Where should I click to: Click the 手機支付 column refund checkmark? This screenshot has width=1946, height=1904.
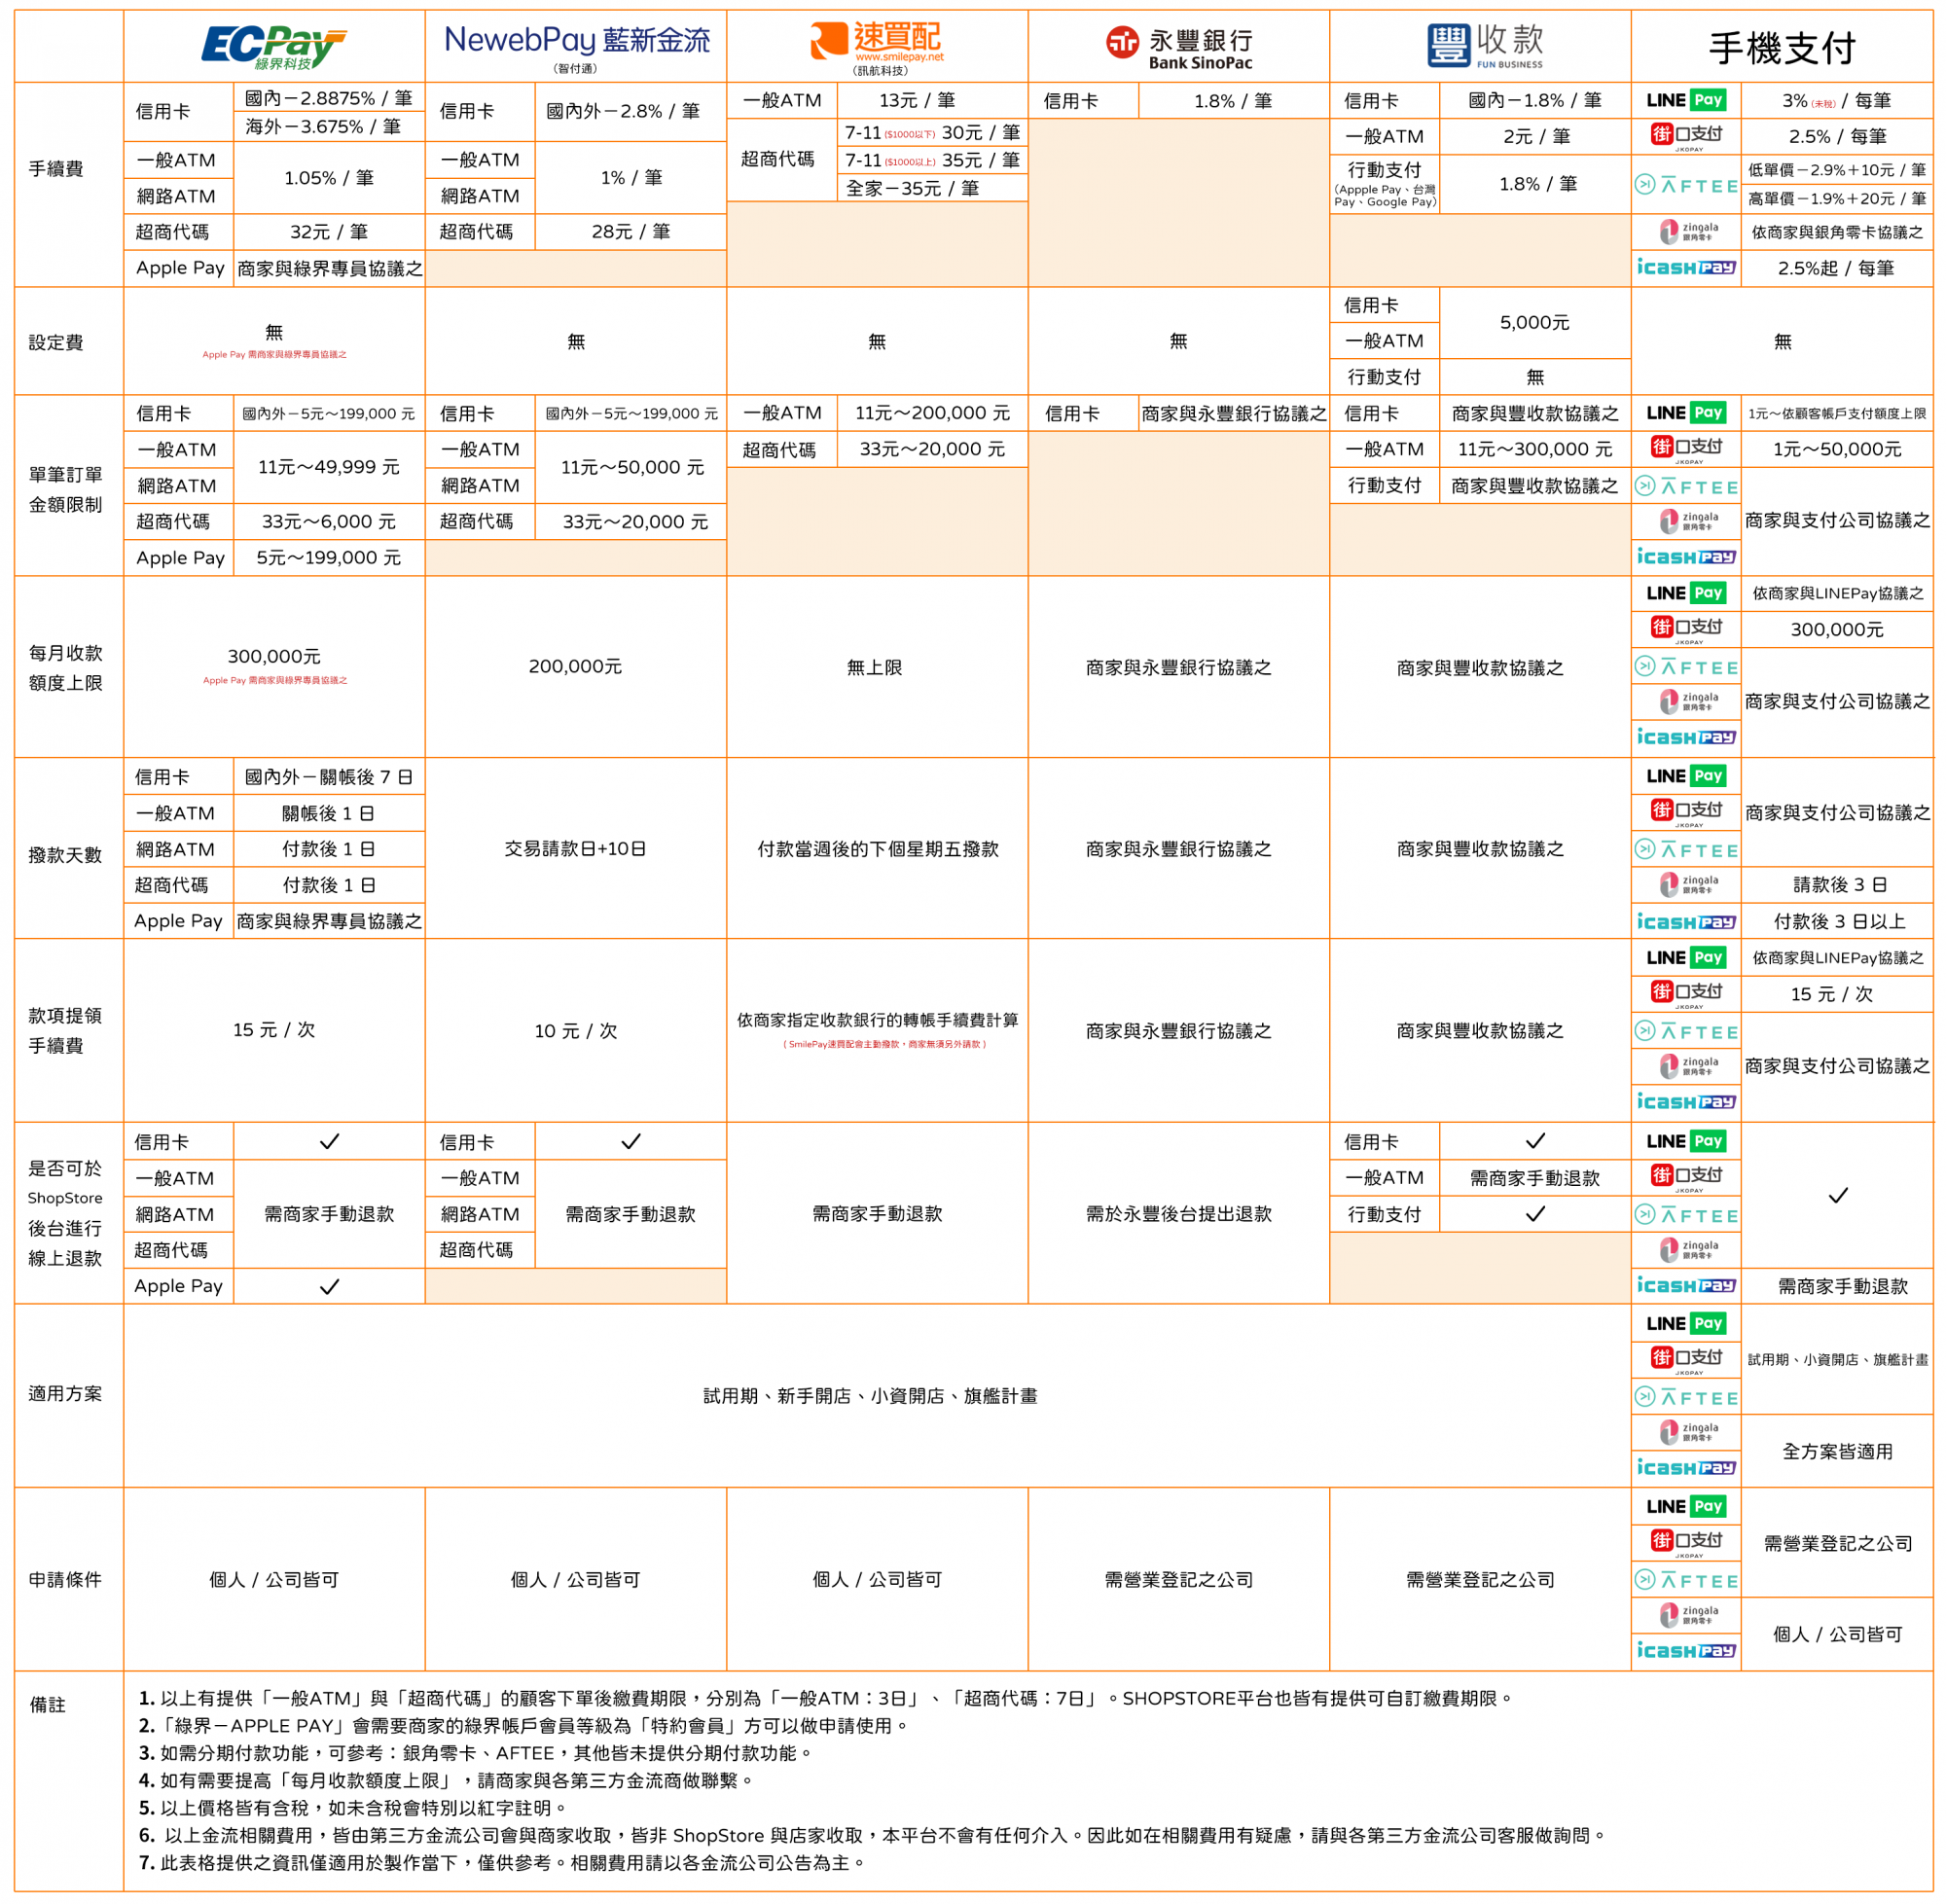pyautogui.click(x=1838, y=1195)
